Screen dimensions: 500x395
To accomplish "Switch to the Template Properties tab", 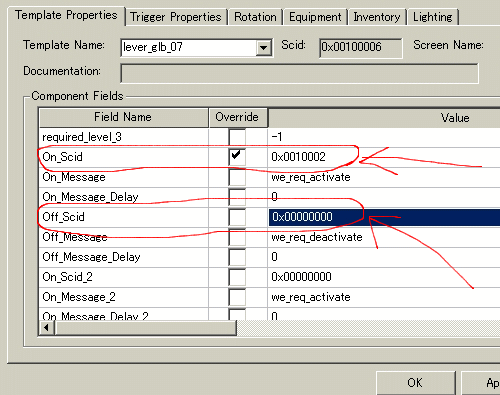I will pyautogui.click(x=67, y=16).
